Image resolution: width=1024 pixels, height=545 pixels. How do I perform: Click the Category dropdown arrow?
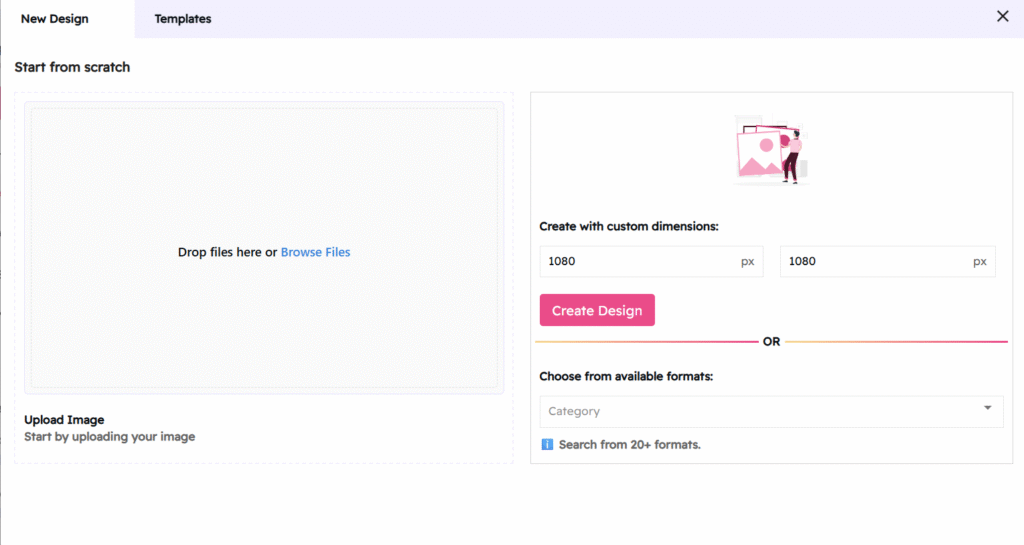987,408
